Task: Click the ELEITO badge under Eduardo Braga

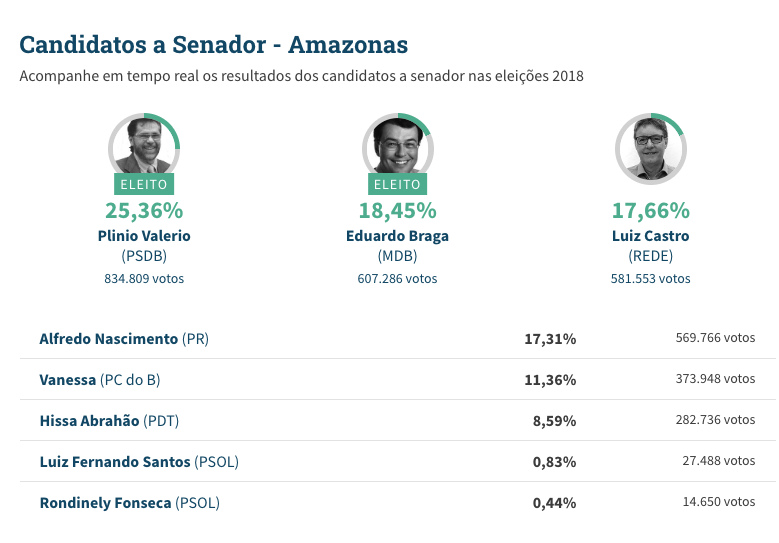Action: [397, 184]
